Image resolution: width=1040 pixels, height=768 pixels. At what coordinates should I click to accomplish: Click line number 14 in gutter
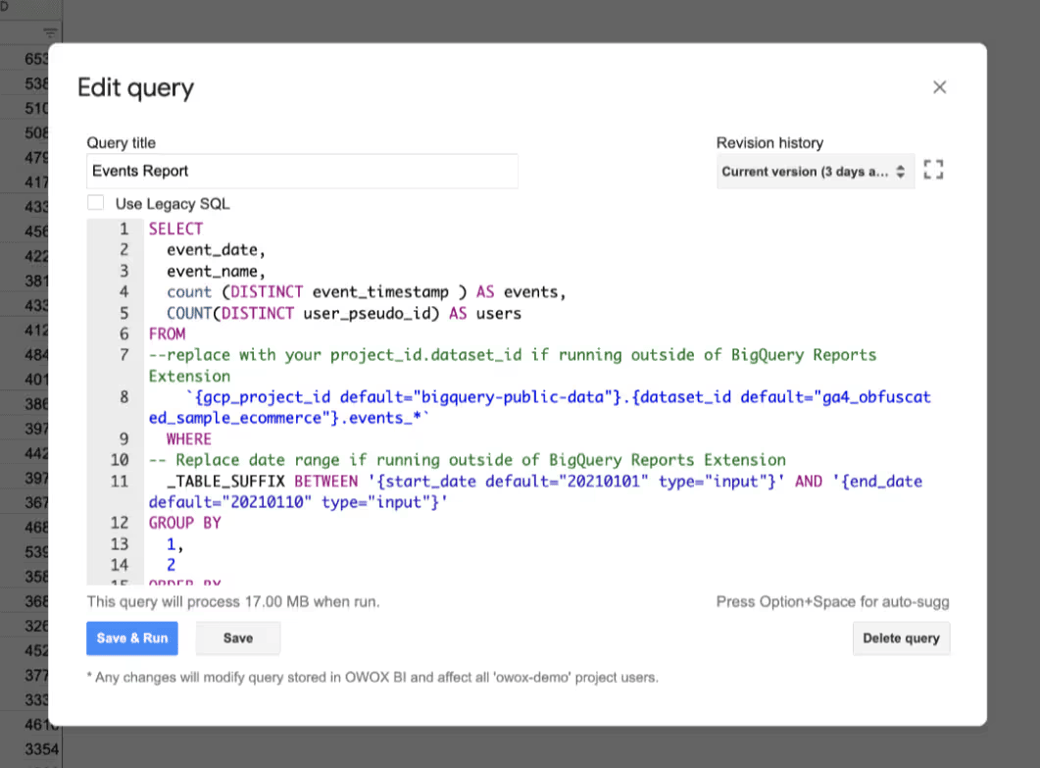pyautogui.click(x=119, y=564)
